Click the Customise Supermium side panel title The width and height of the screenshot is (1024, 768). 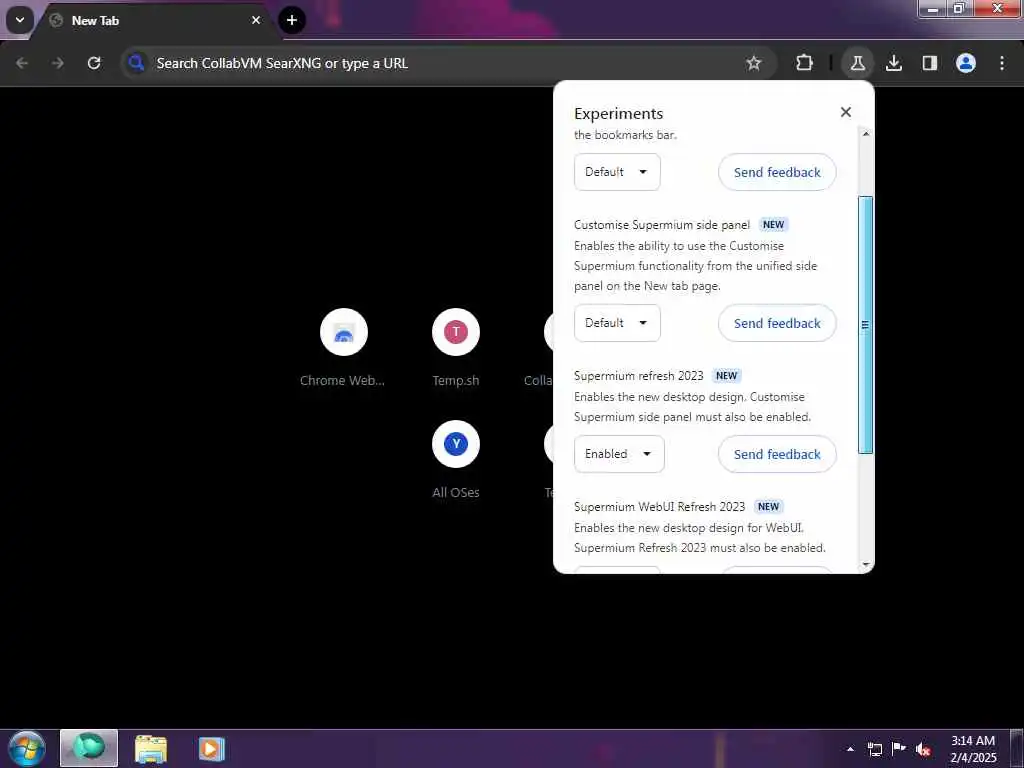(662, 225)
